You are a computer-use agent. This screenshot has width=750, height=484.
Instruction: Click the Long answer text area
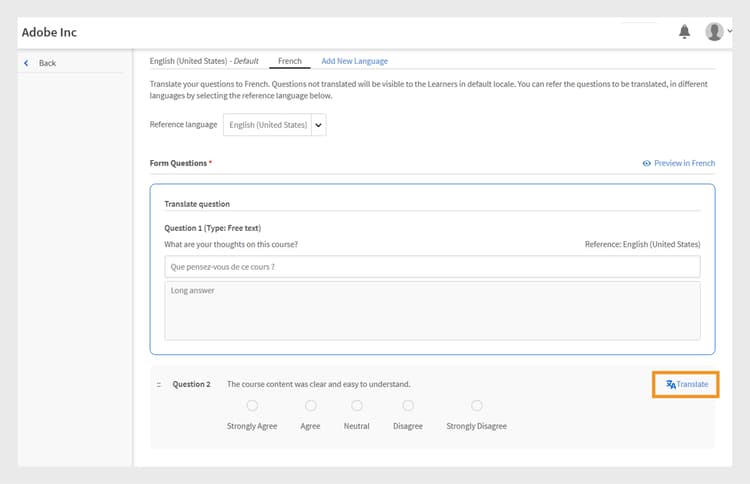[x=432, y=310]
